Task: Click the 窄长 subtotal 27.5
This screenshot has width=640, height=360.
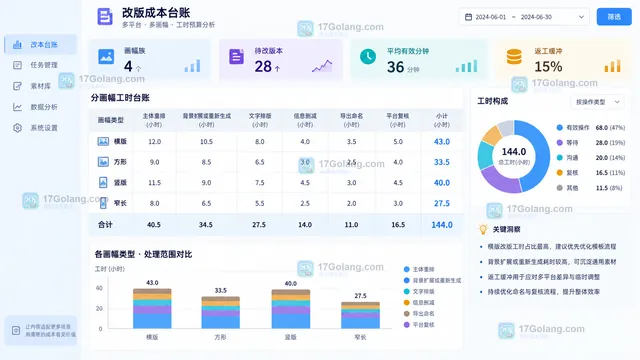Action: coord(442,203)
